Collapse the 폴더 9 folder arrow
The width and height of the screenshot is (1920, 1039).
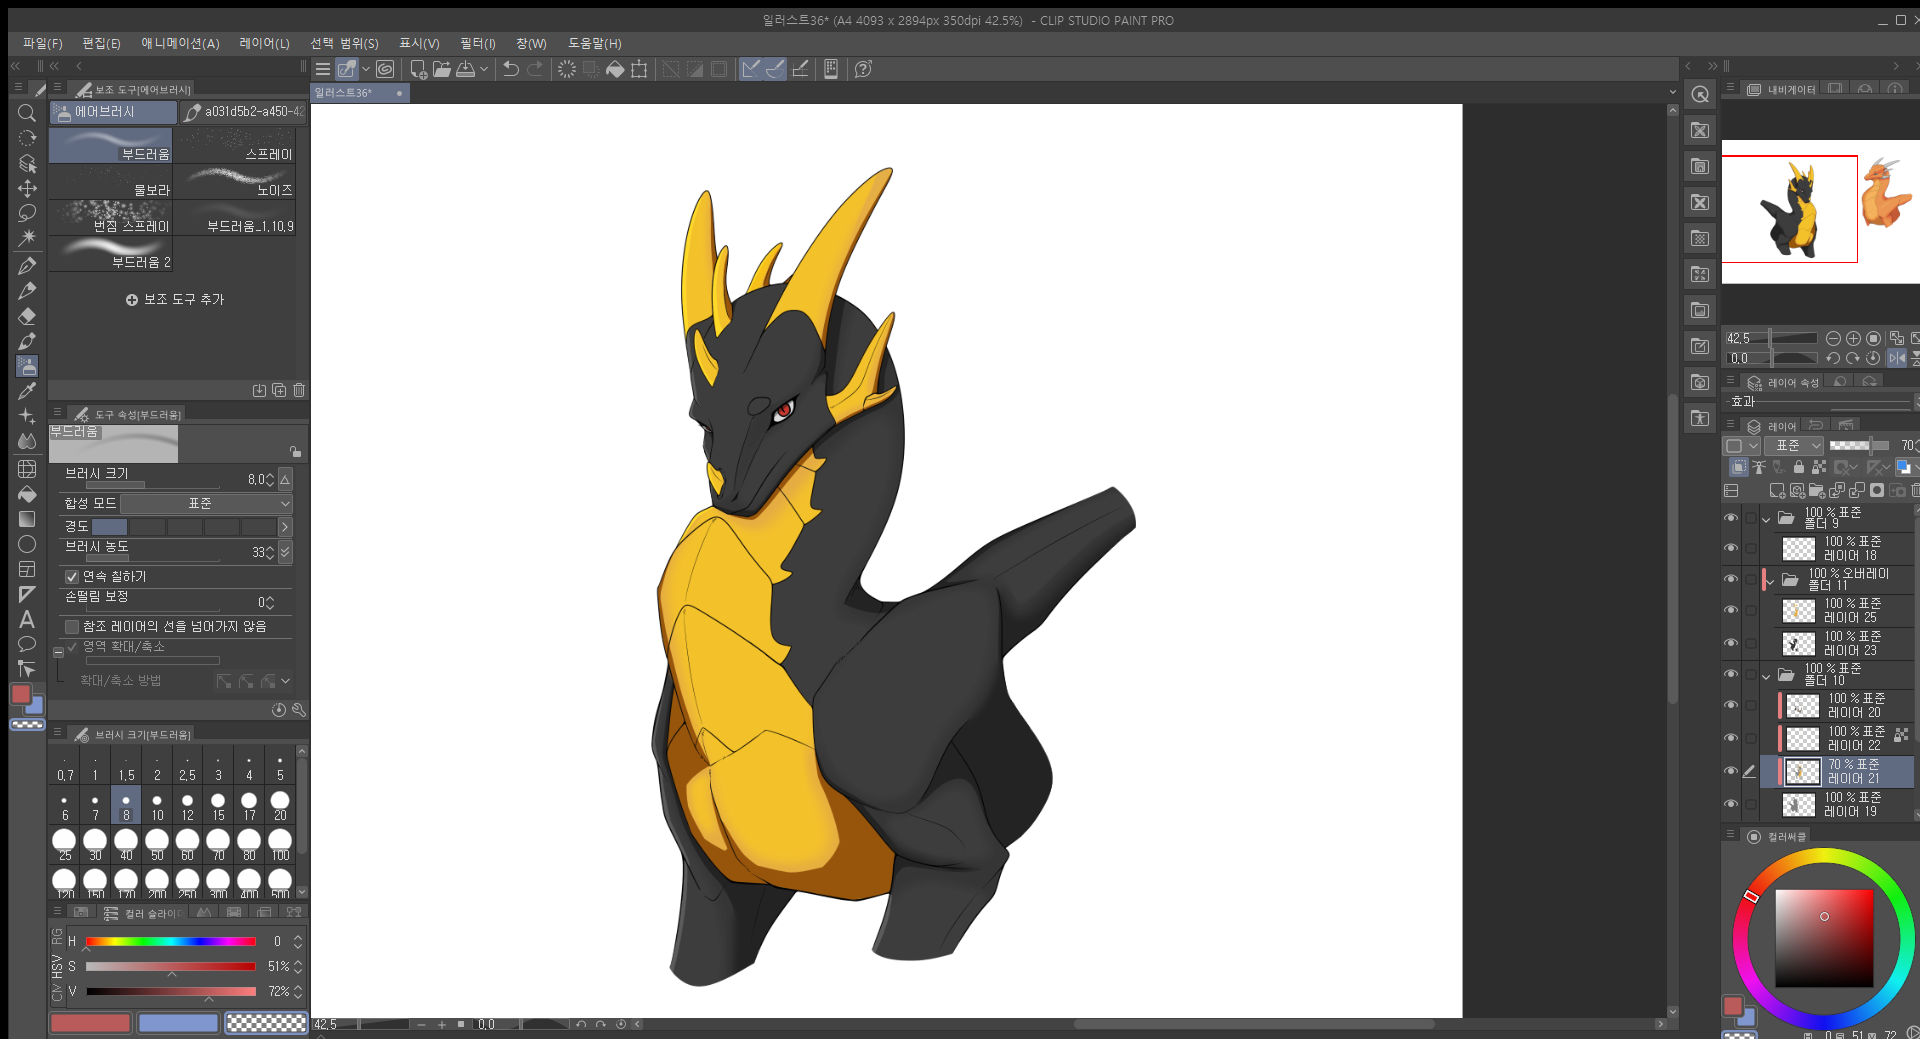tap(1766, 519)
